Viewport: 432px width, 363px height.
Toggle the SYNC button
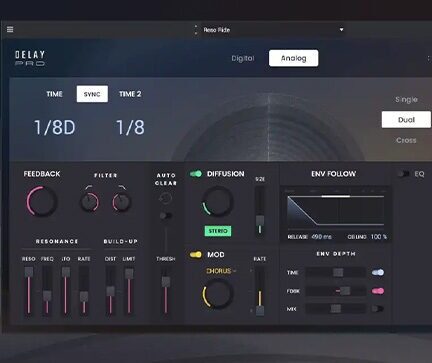pos(92,94)
